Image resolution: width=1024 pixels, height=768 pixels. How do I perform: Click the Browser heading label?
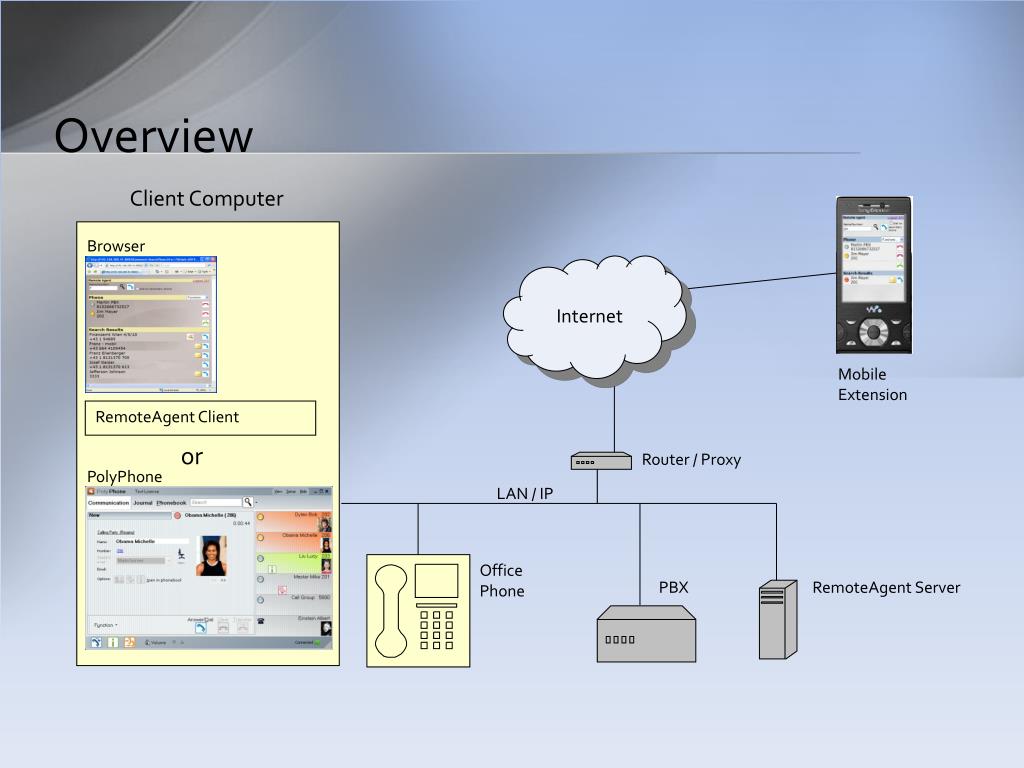[x=116, y=246]
